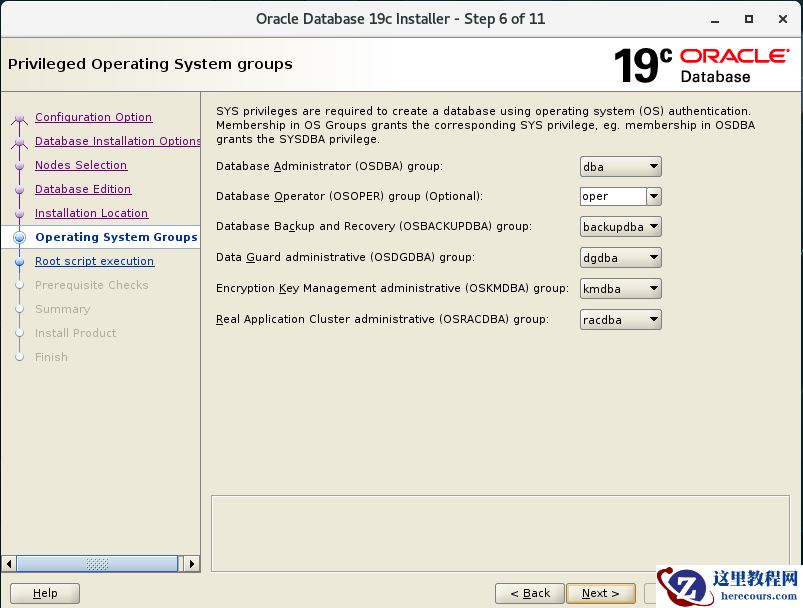Open the OSDBA group dropdown showing dba

tap(620, 166)
